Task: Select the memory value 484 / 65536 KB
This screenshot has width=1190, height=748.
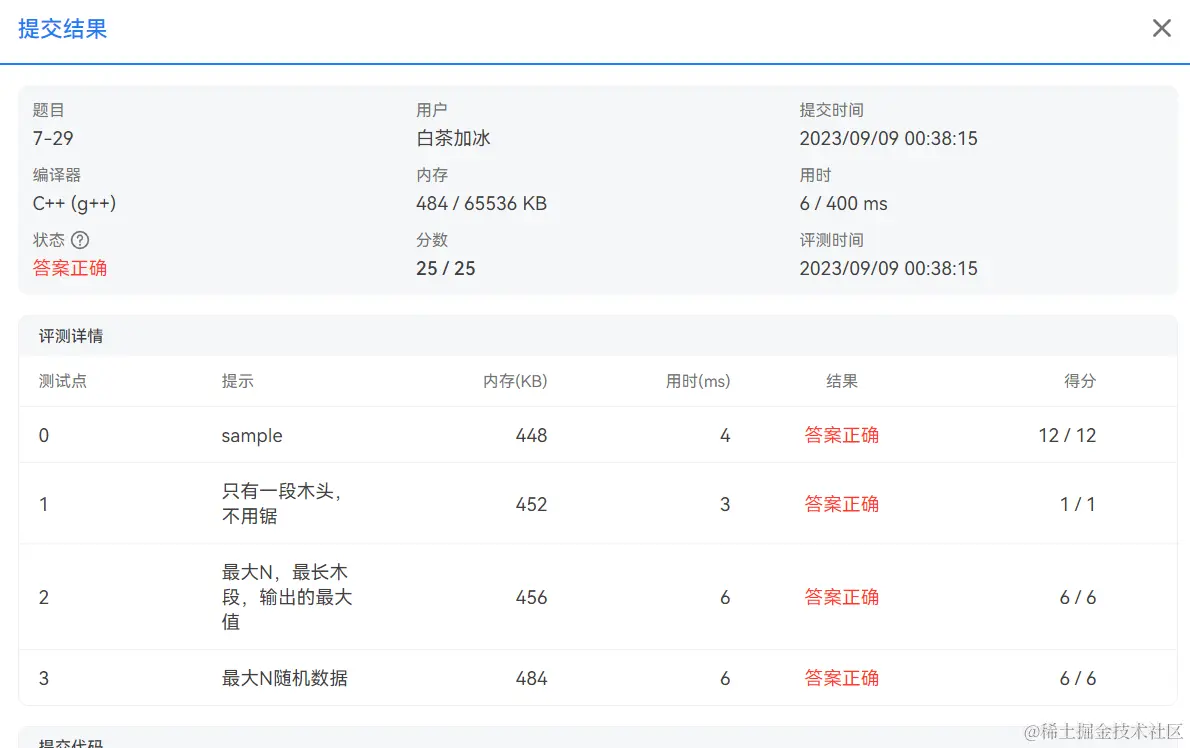Action: tap(481, 203)
